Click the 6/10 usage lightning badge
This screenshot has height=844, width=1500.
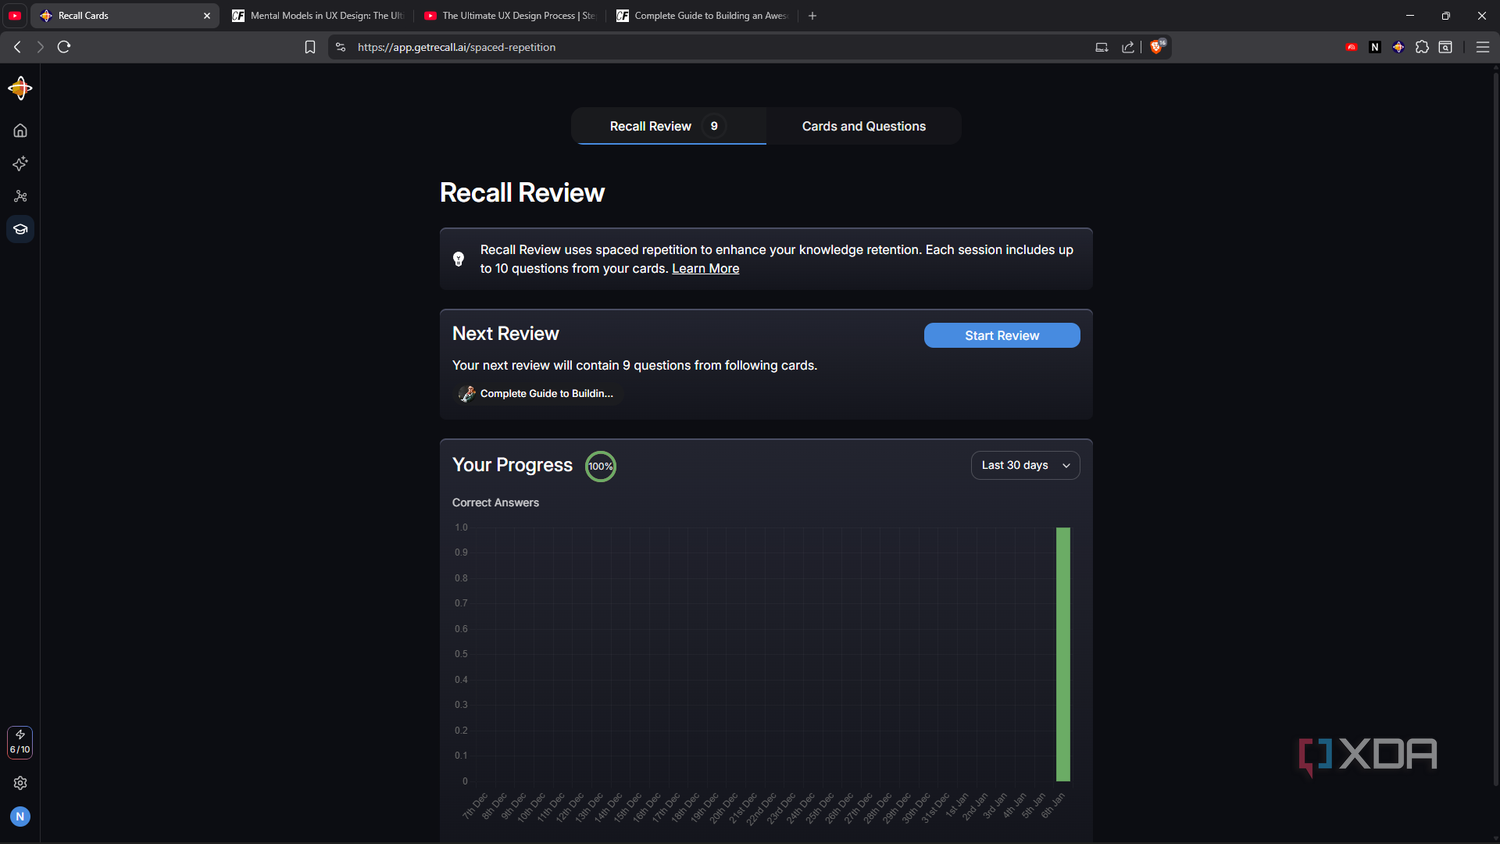20,742
